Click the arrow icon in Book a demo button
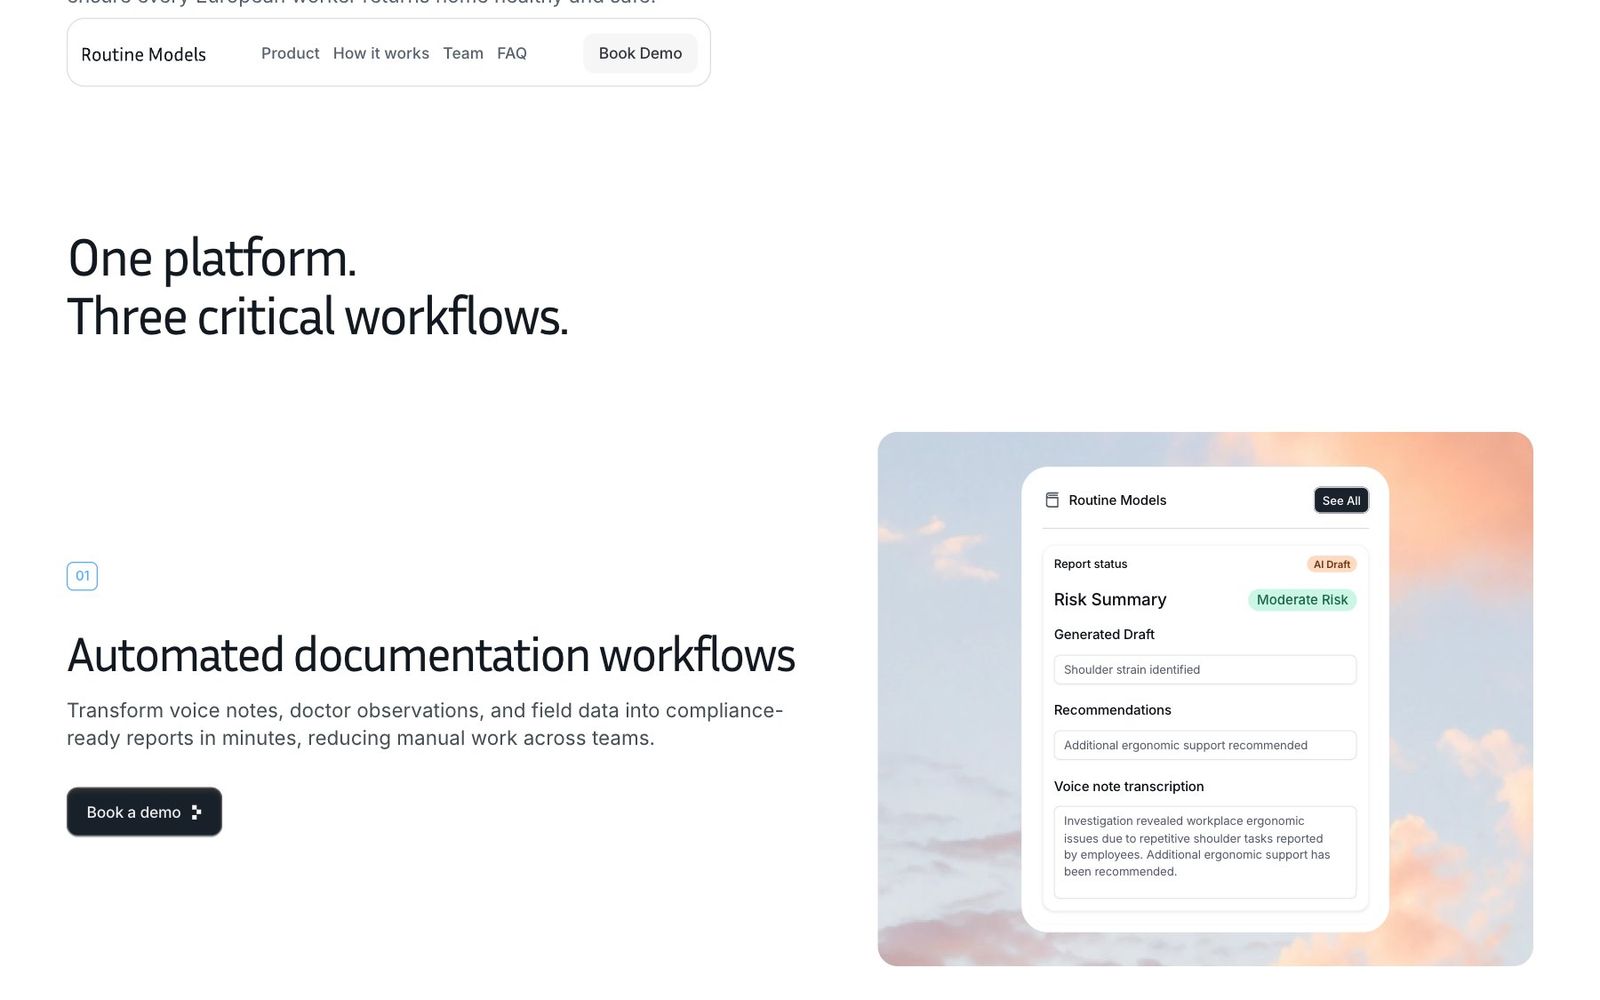The image size is (1600, 1000). coord(196,812)
